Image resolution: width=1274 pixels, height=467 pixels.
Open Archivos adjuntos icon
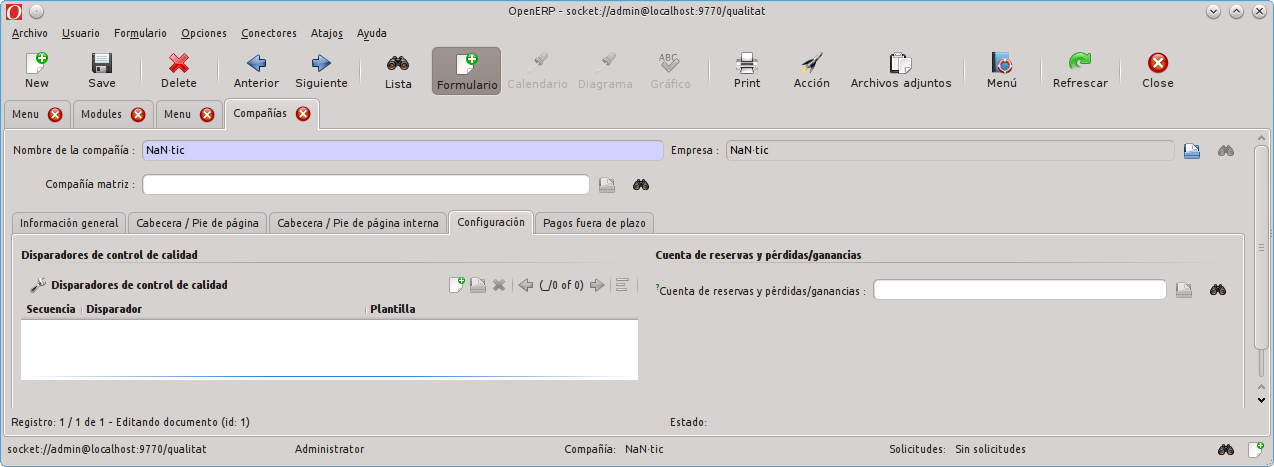pyautogui.click(x=901, y=63)
